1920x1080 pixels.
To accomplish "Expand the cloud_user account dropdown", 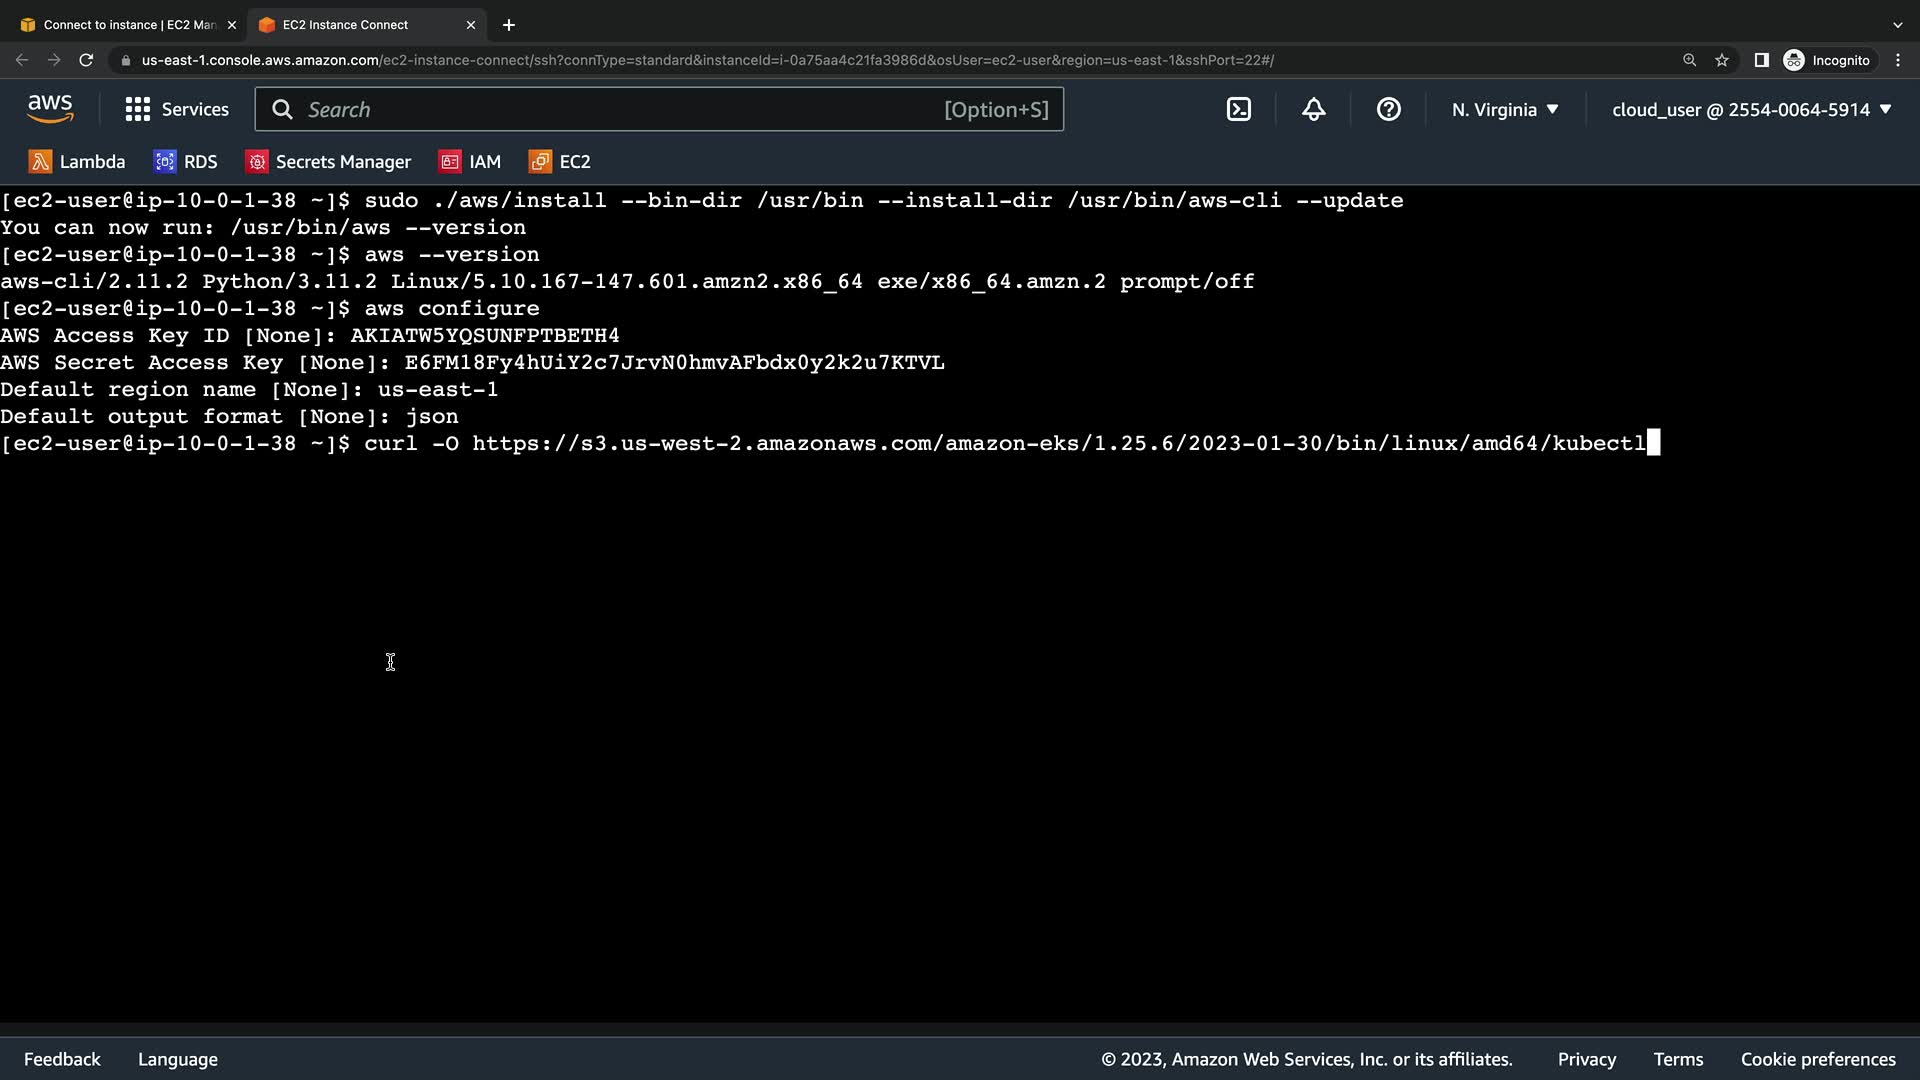I will [x=1751, y=110].
